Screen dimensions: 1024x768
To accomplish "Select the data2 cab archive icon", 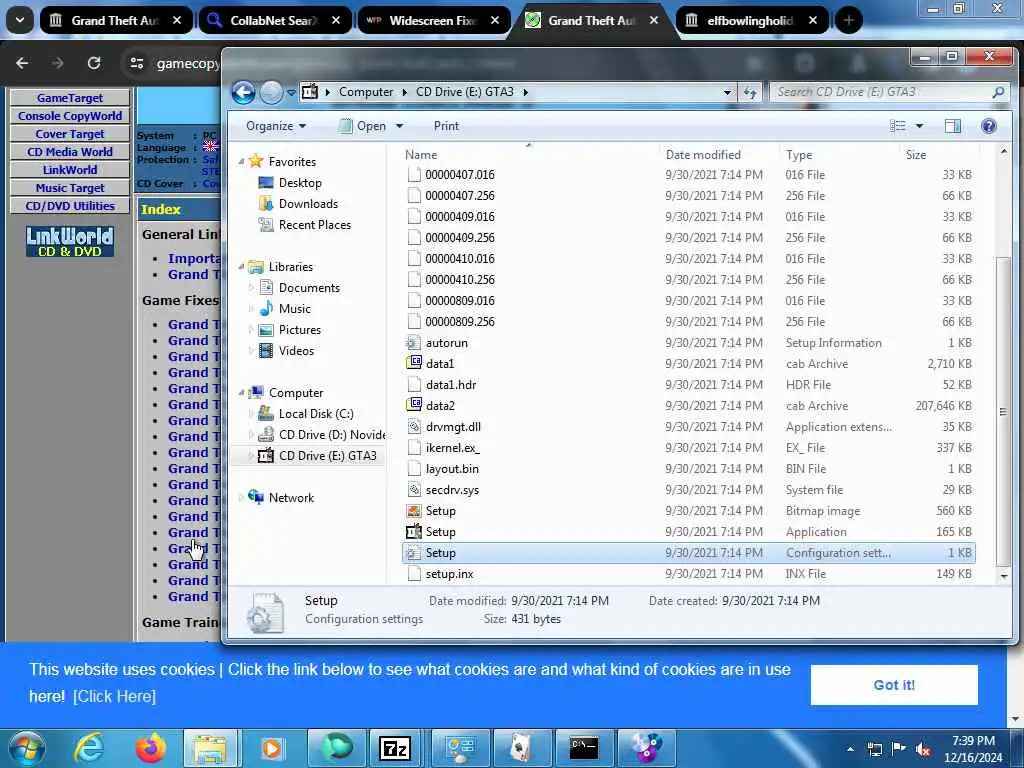I will 413,405.
